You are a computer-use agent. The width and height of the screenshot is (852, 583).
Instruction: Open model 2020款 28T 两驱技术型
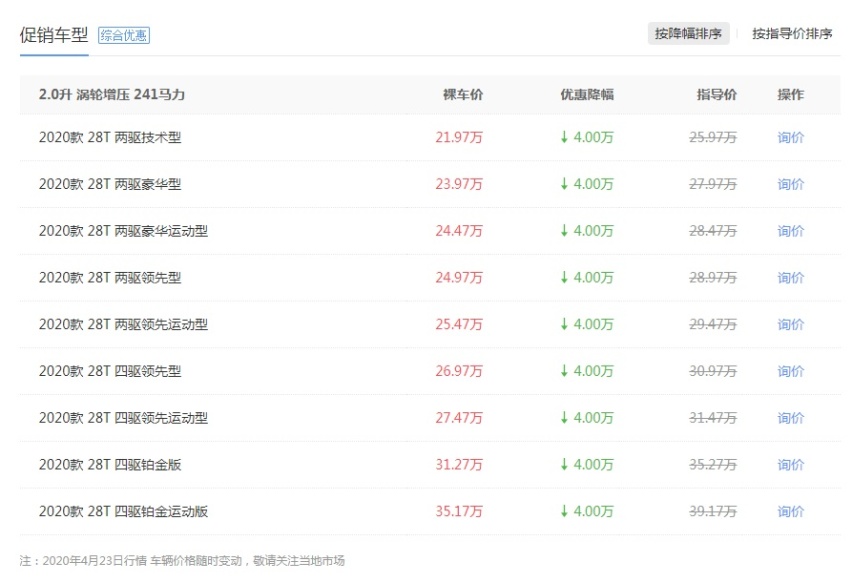click(110, 137)
